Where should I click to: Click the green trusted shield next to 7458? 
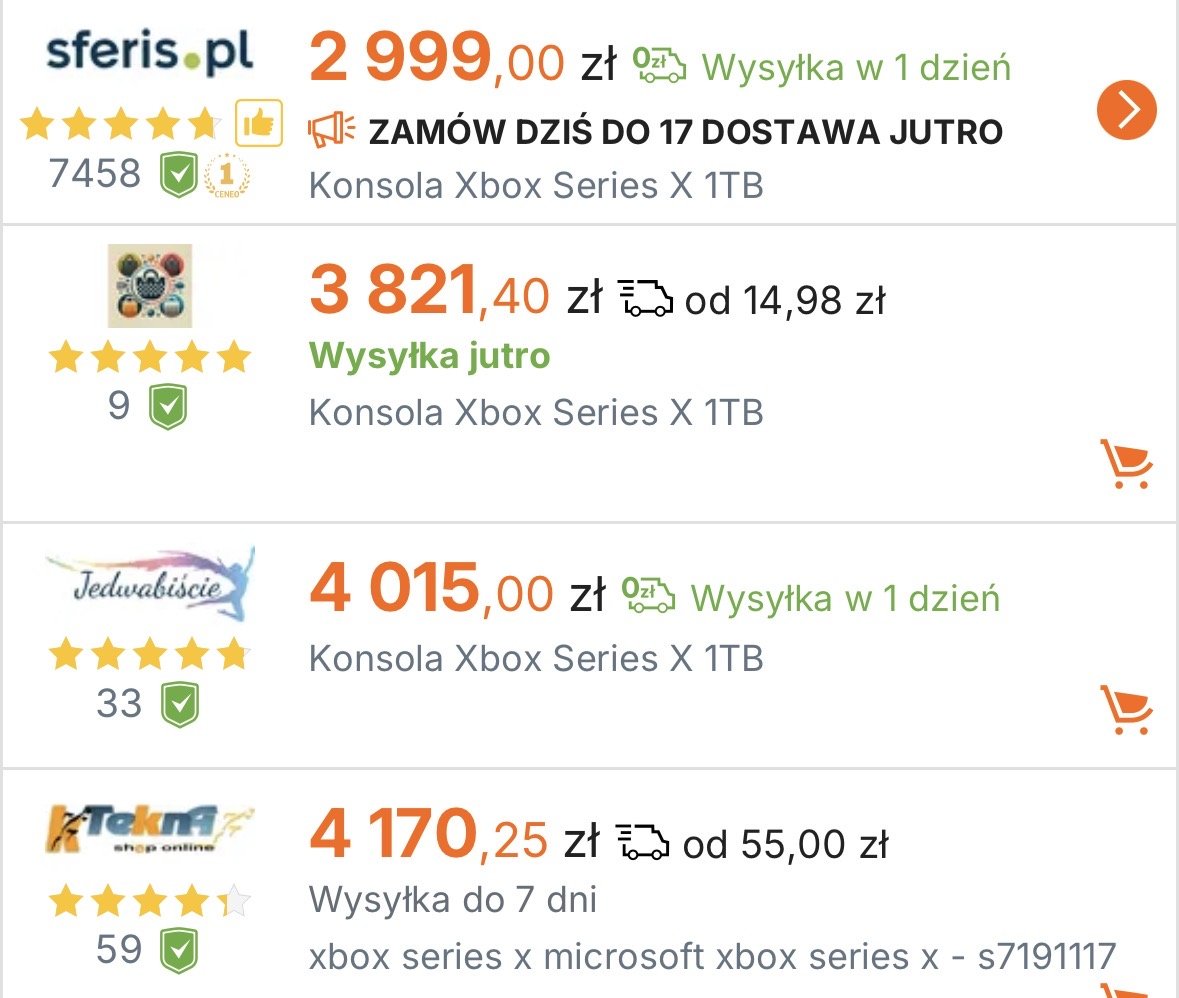click(x=179, y=177)
